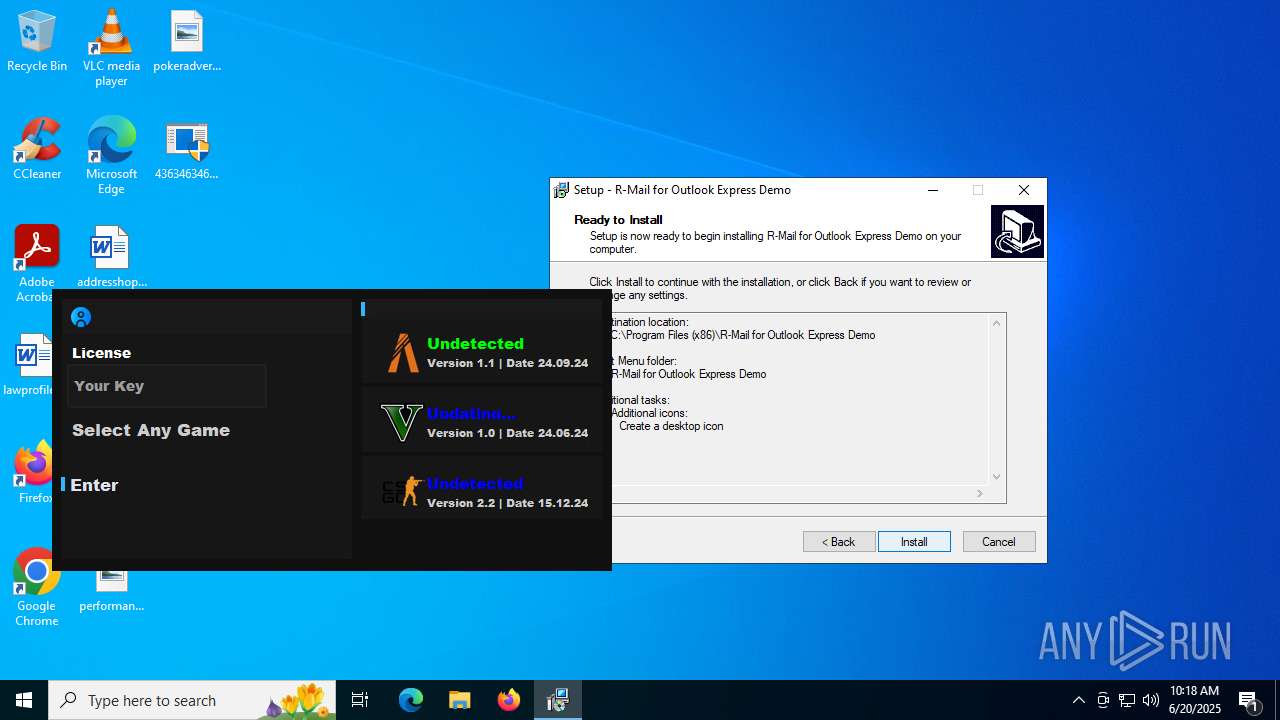
Task: Open the taskbar clock and date
Action: pos(1195,700)
